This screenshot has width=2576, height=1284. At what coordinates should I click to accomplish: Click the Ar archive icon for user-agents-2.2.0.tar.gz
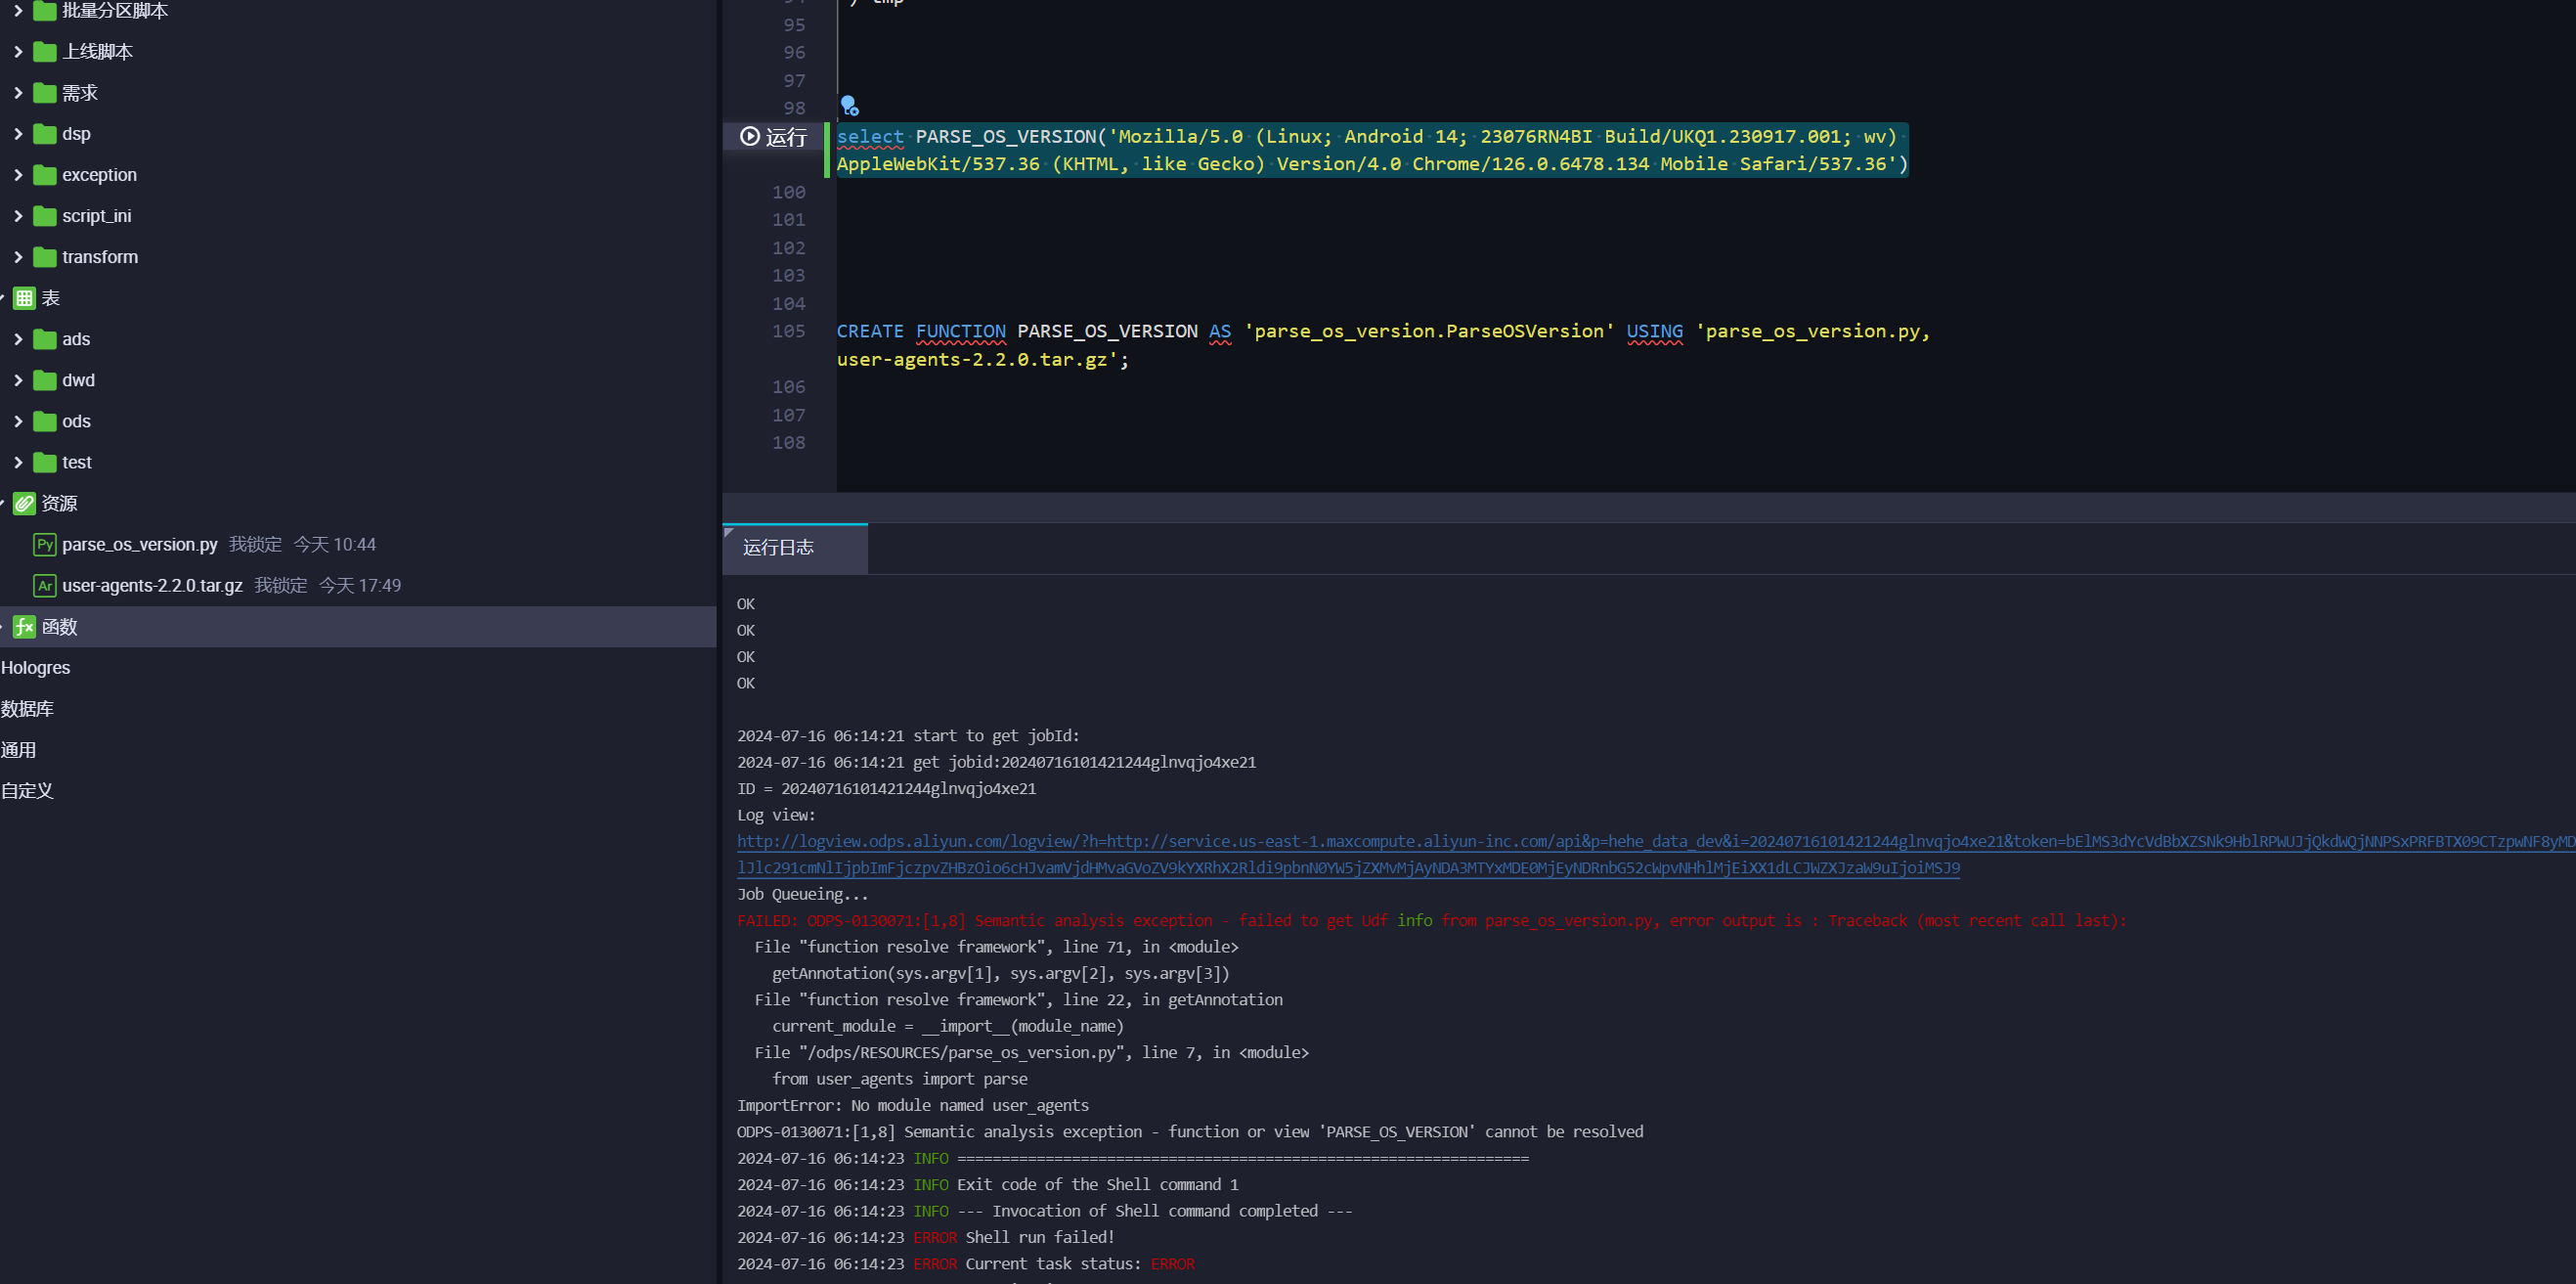coord(44,585)
